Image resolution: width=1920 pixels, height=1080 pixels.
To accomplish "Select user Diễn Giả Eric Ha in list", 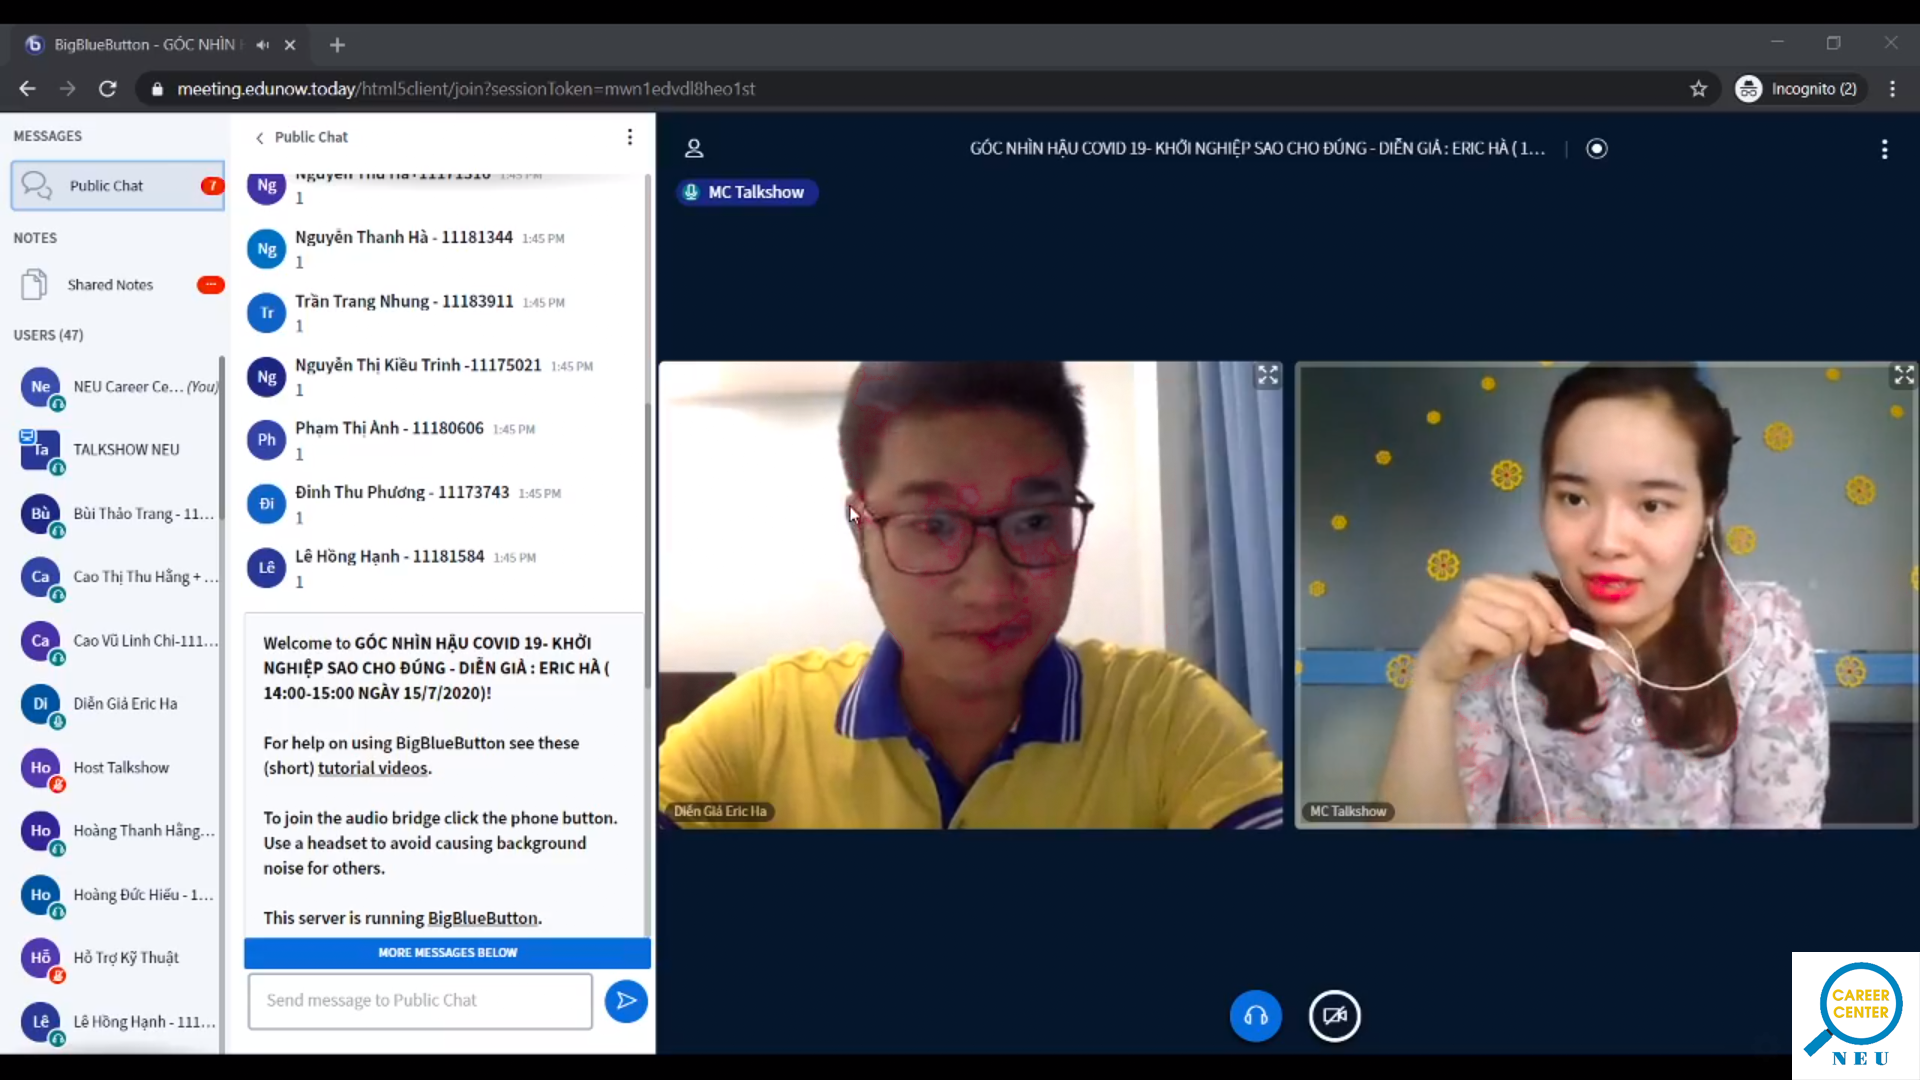I will click(118, 704).
